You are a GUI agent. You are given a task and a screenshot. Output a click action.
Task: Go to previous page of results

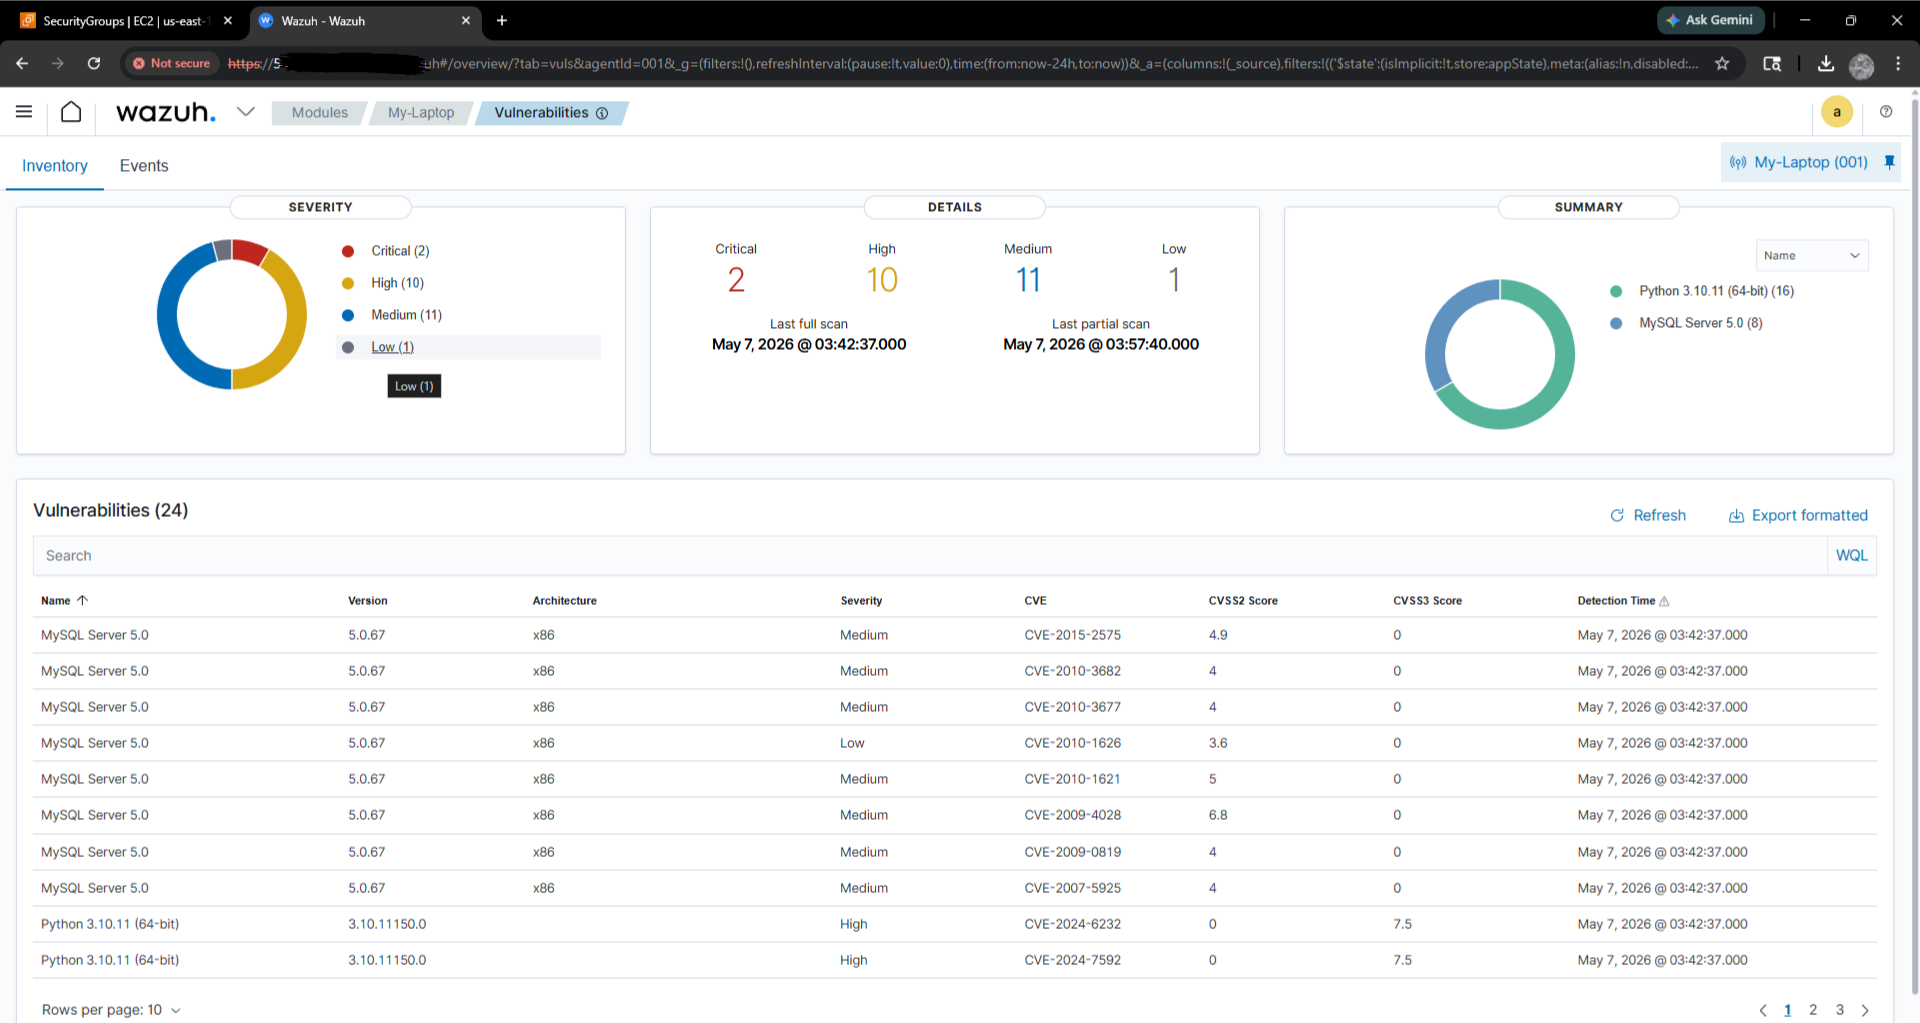tap(1763, 1010)
